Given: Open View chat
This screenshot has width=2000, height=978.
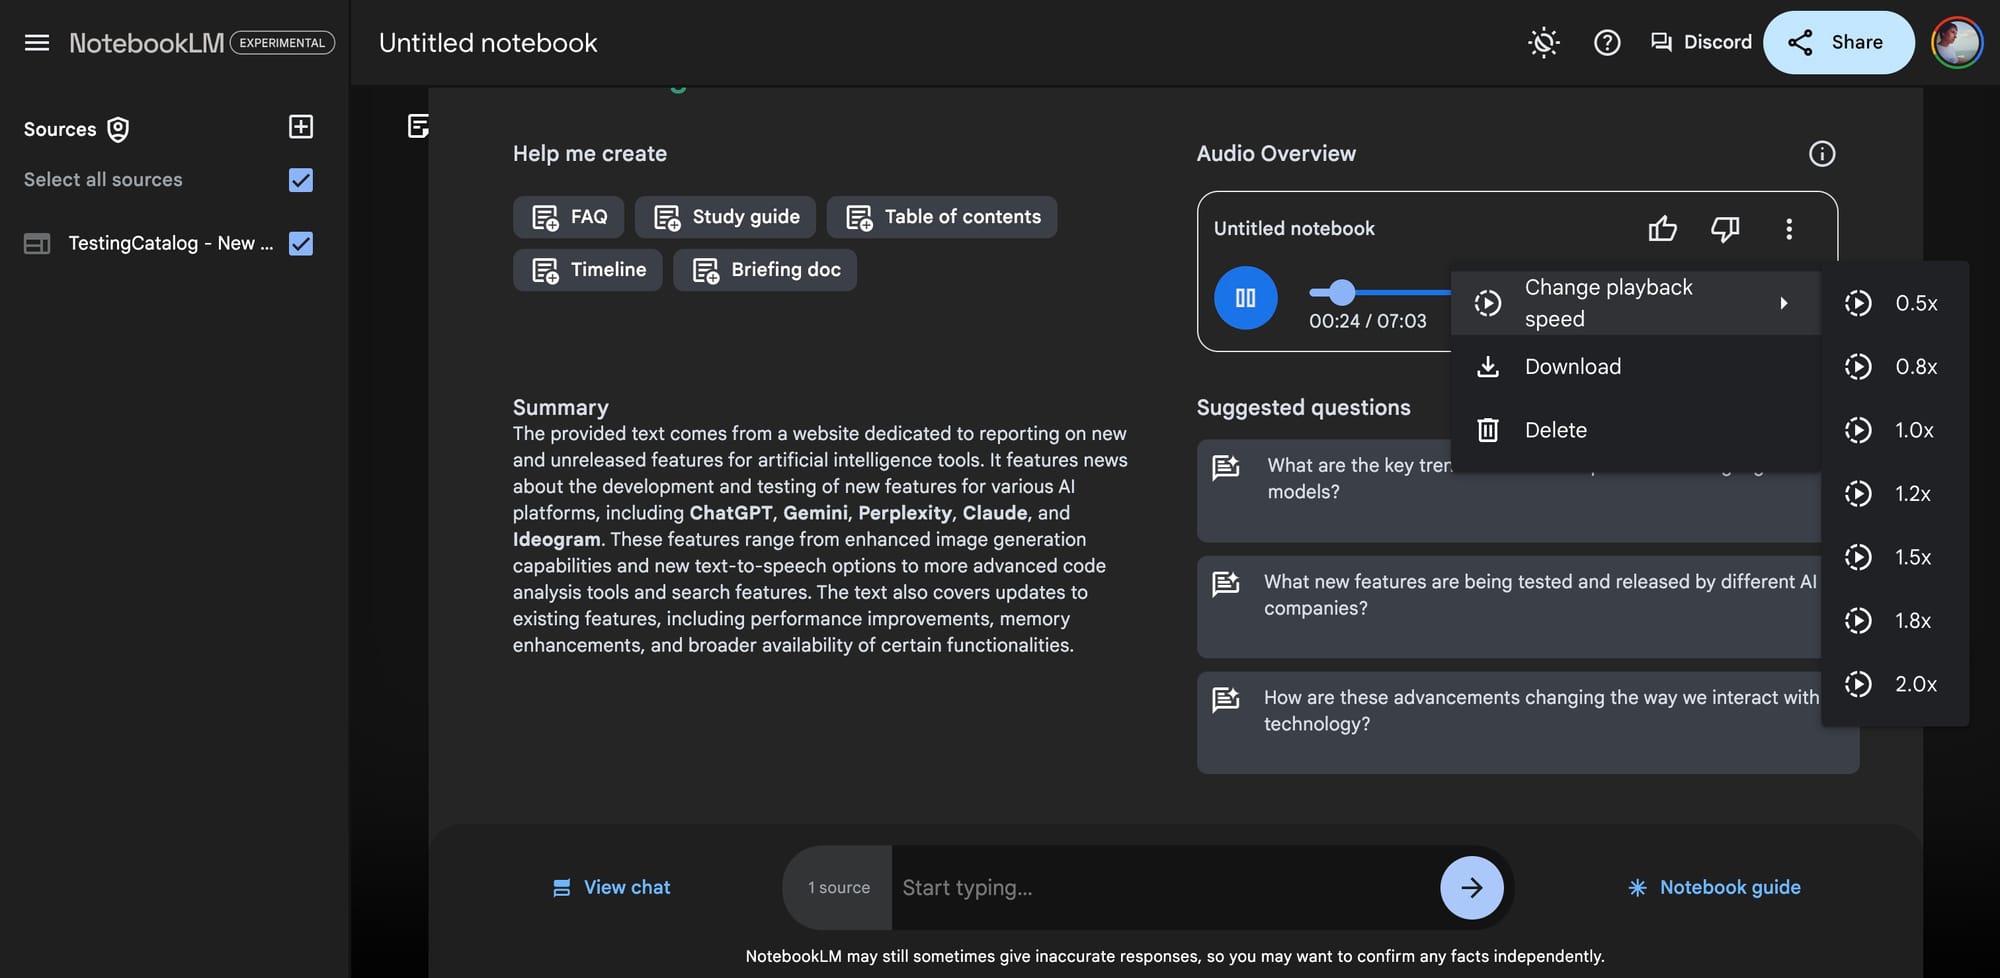Looking at the screenshot, I should pyautogui.click(x=611, y=887).
